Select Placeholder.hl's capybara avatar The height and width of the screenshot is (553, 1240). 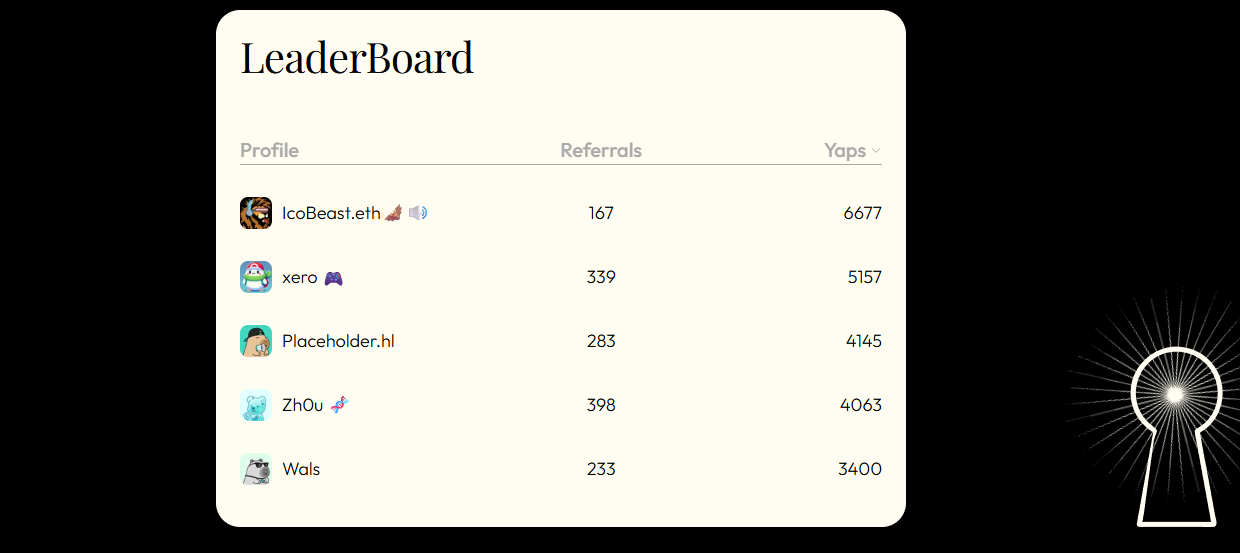pos(256,341)
